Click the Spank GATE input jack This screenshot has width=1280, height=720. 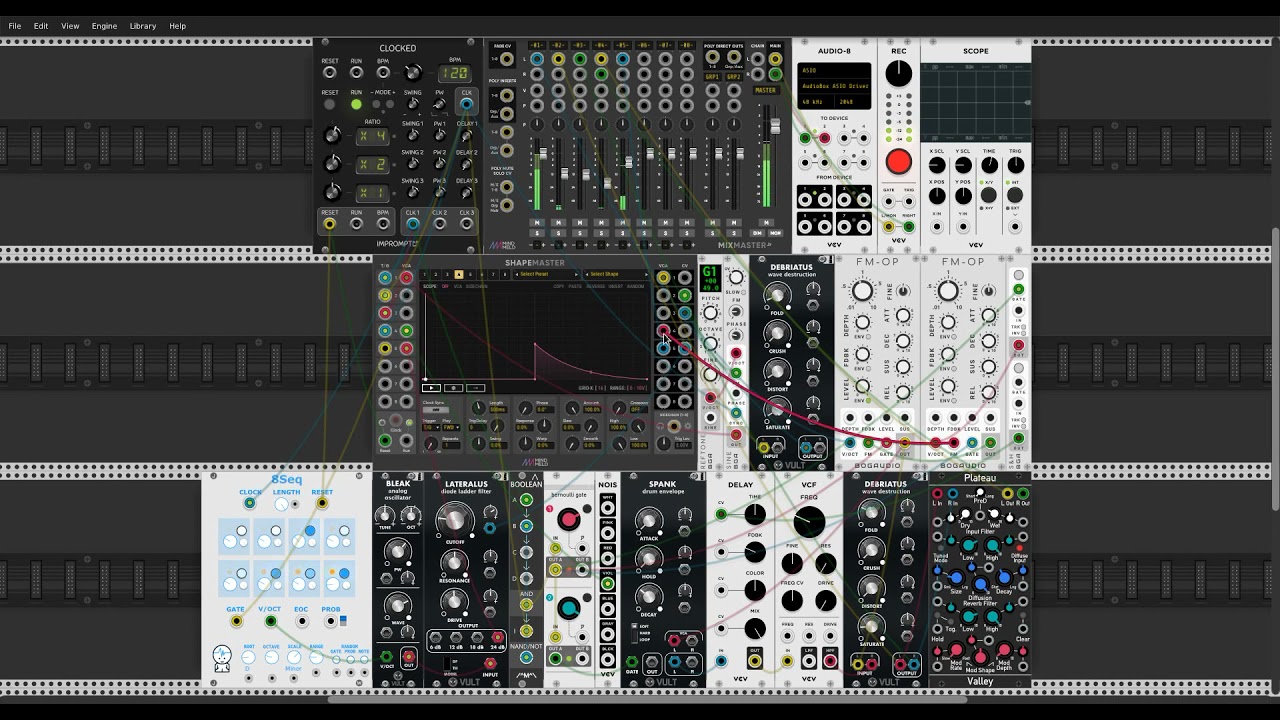[631, 662]
